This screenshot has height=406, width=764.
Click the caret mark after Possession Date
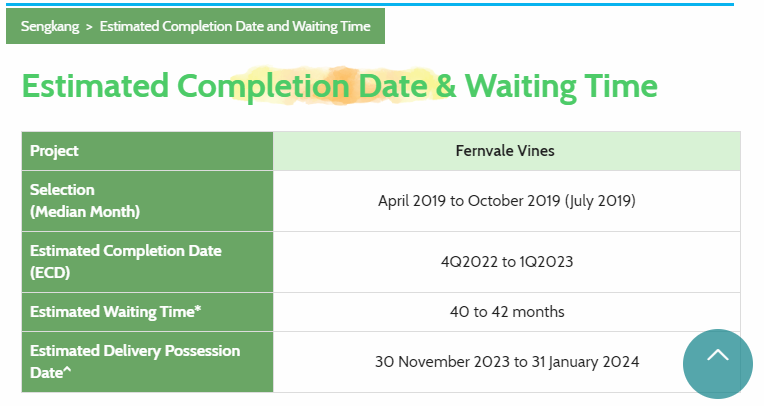[63, 372]
